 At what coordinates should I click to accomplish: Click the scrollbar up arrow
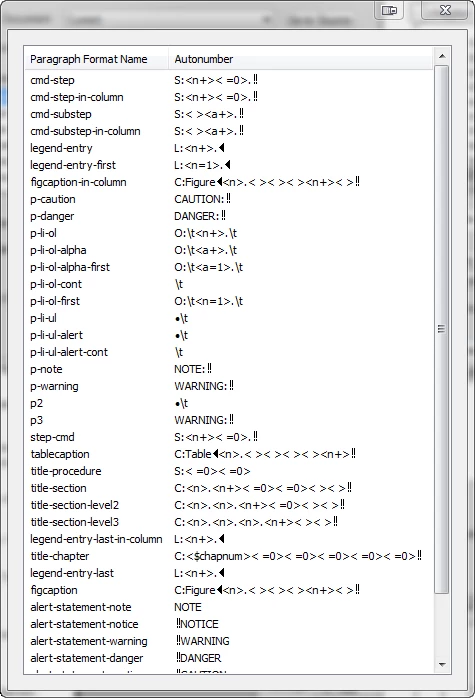point(442,56)
